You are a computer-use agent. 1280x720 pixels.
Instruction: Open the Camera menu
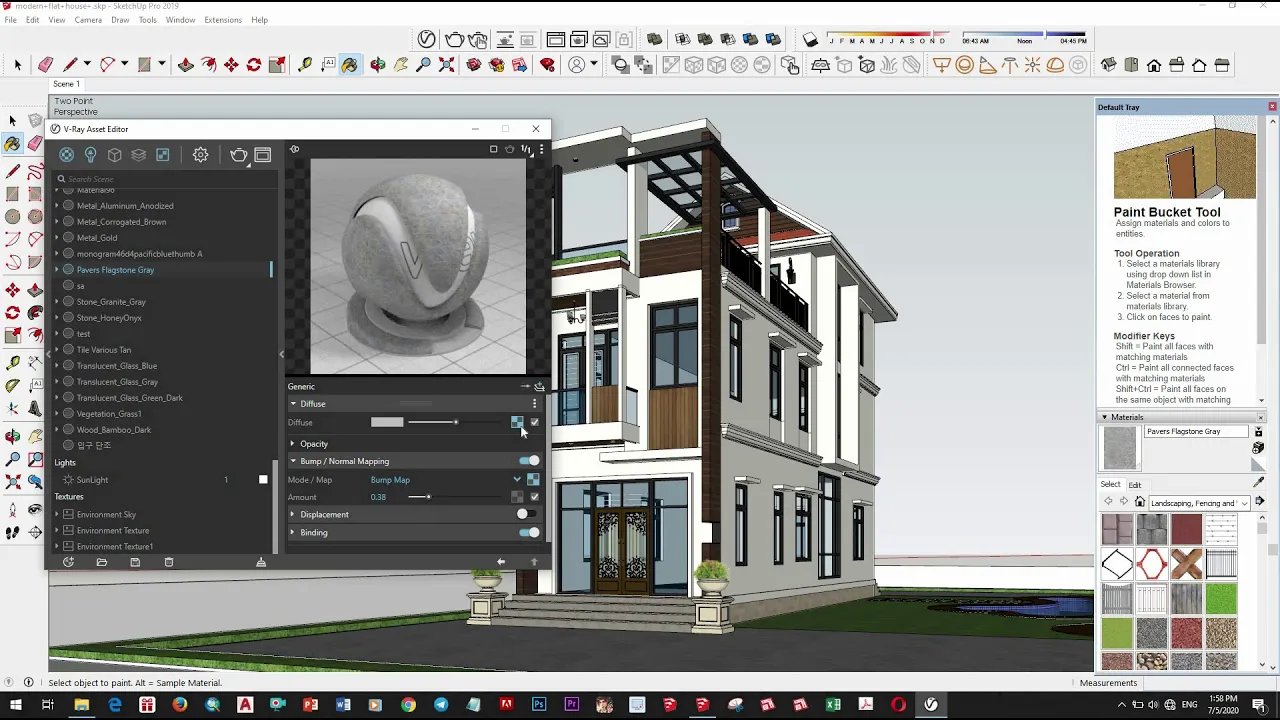pos(88,20)
